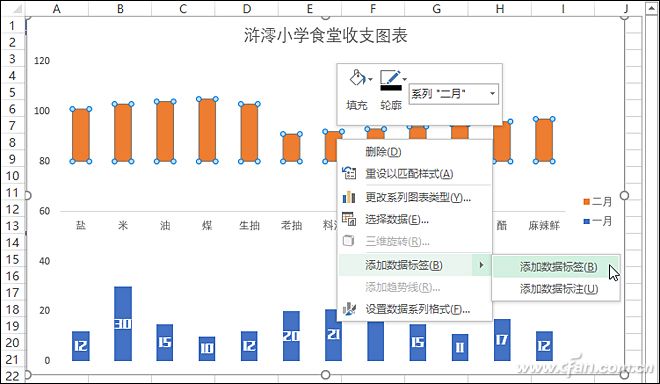Select column header H
660x384 pixels.
[x=500, y=8]
